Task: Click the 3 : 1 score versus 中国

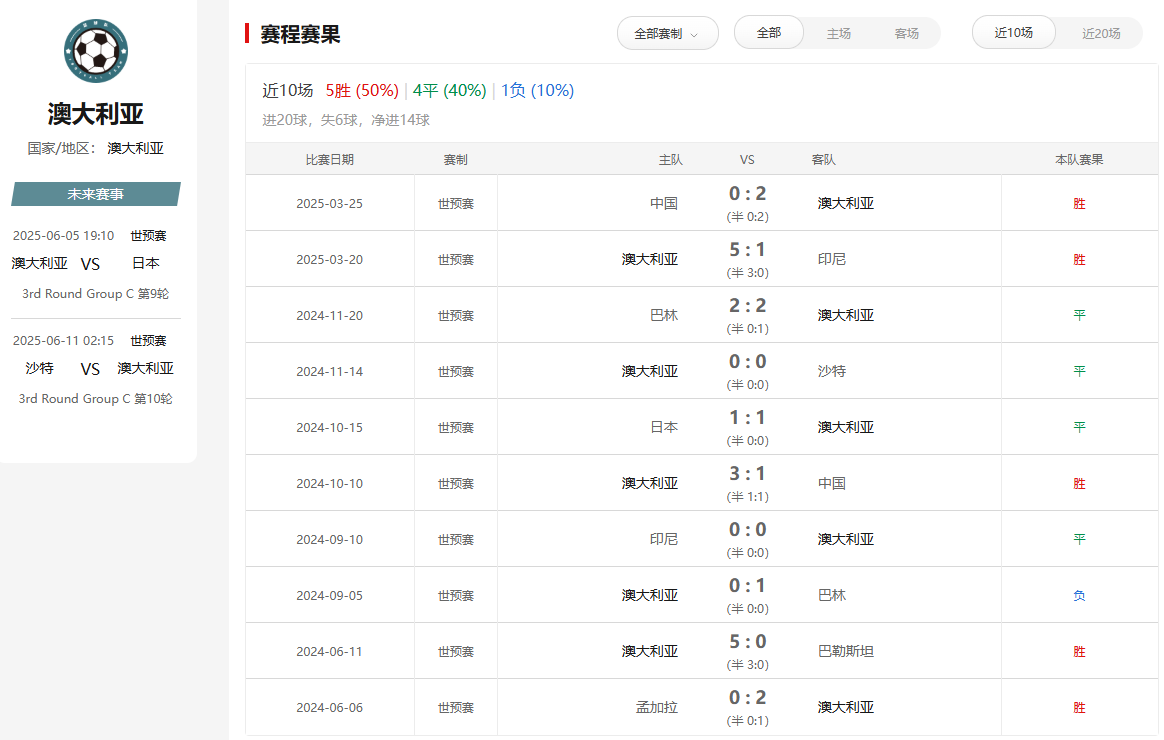Action: pyautogui.click(x=747, y=474)
